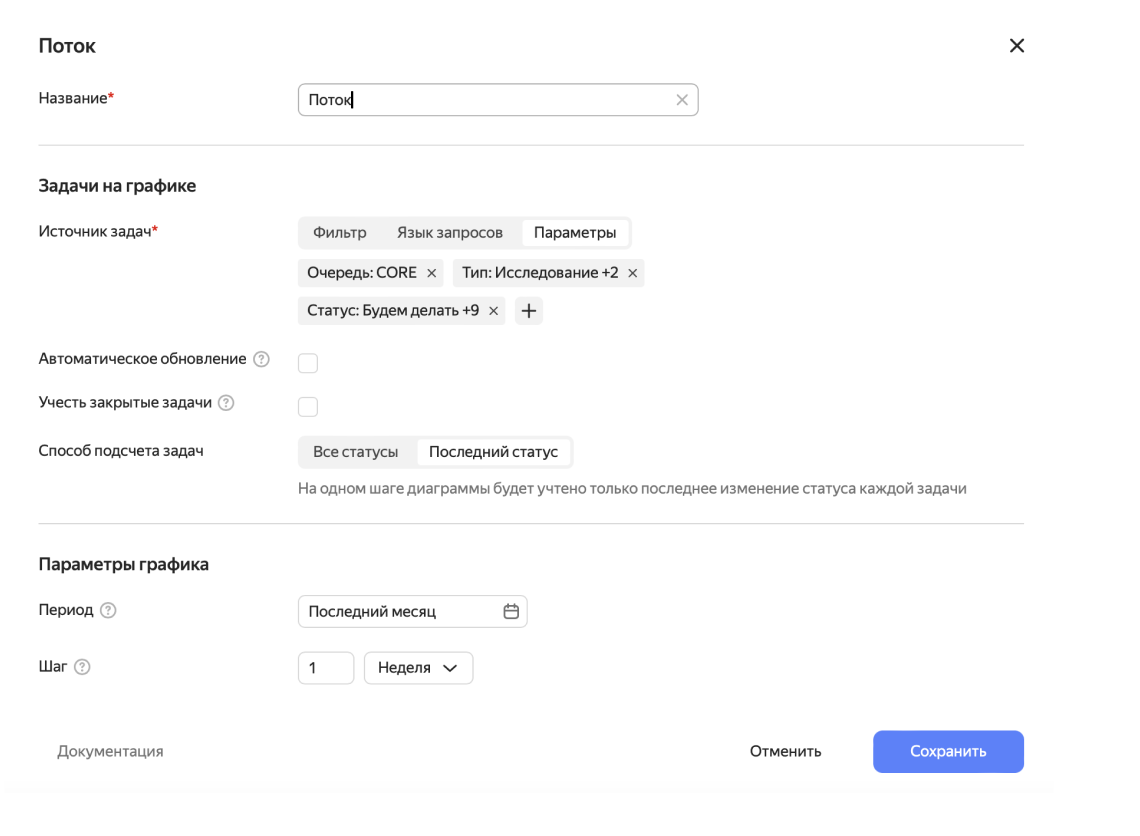Remove the Тип: Исследование +2 filter chip
1140x836 pixels.
tap(632, 272)
